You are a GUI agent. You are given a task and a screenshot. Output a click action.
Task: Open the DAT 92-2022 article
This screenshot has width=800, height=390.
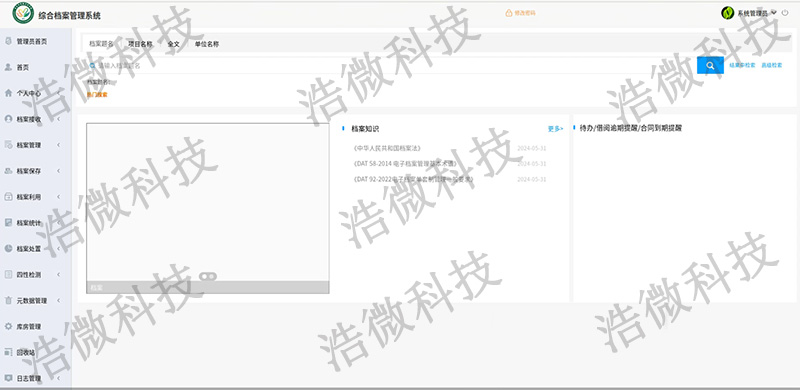413,180
